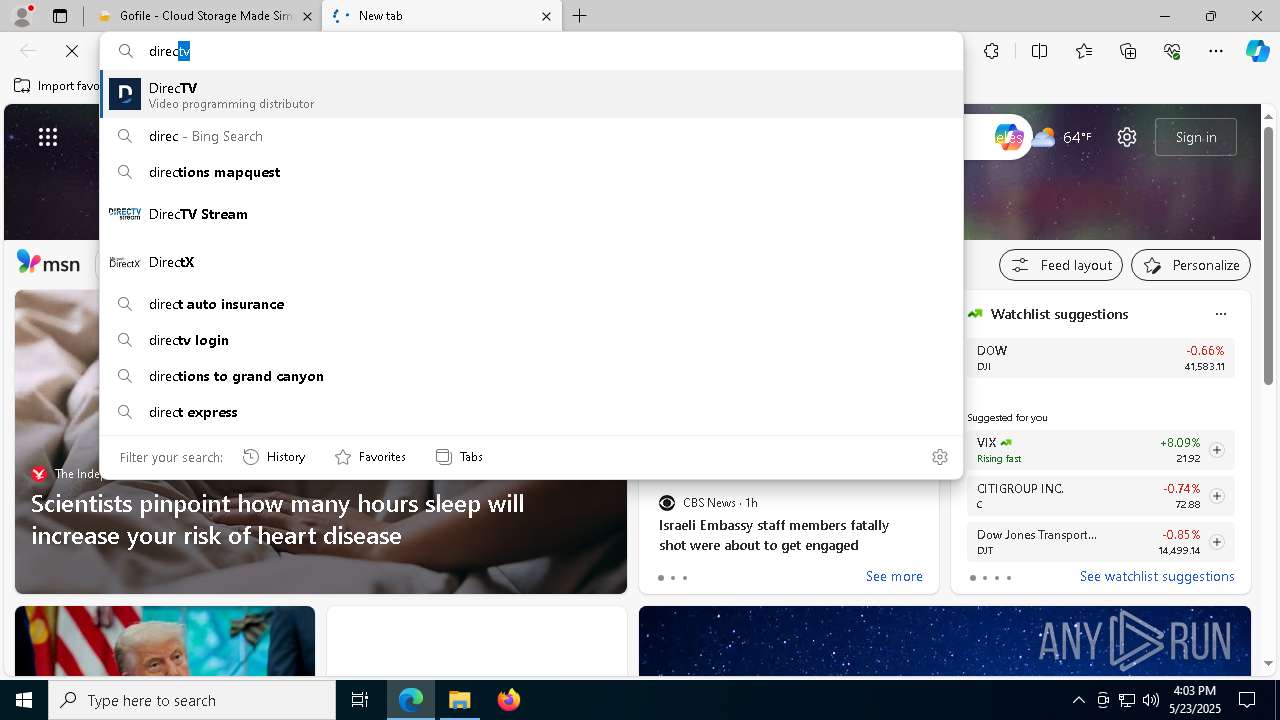Select 'directions mapquest' suggestion
The width and height of the screenshot is (1280, 720).
[x=531, y=172]
